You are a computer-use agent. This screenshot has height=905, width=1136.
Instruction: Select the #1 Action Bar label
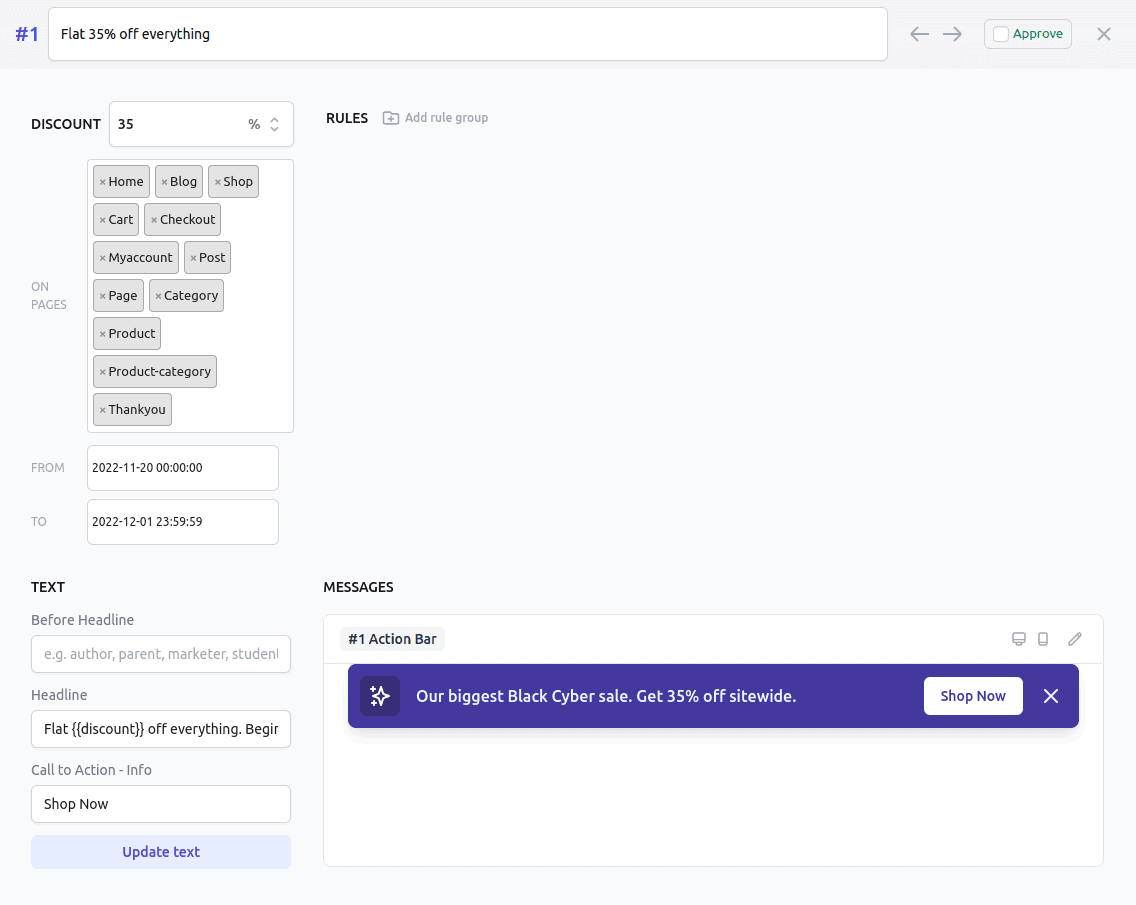coord(392,638)
